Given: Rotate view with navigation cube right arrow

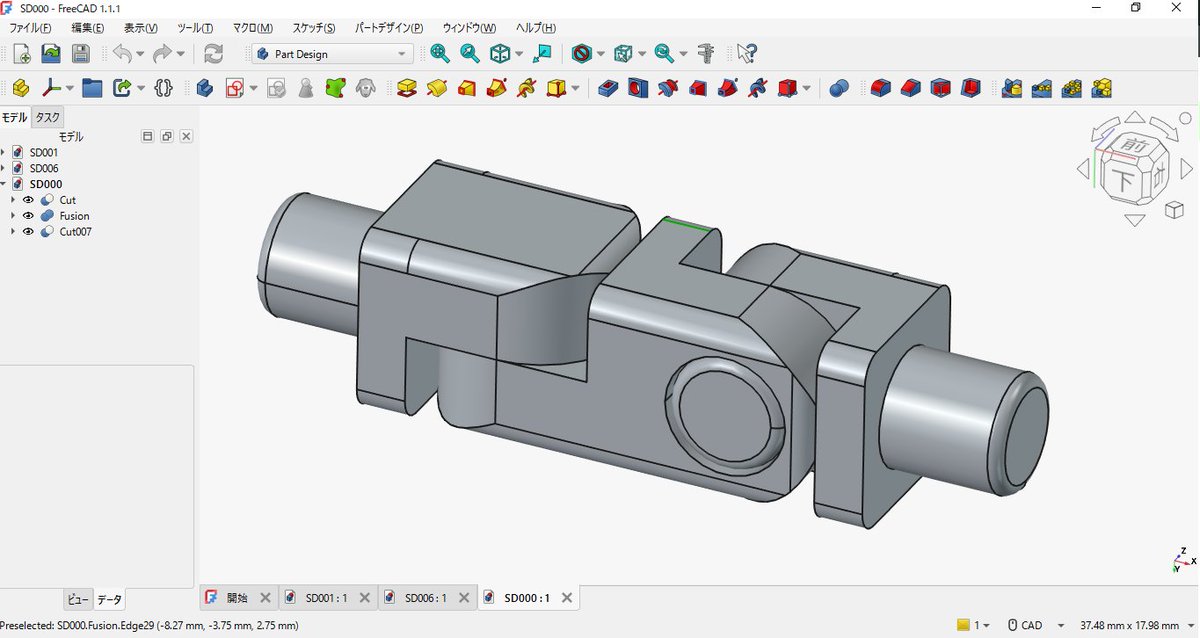Looking at the screenshot, I should pyautogui.click(x=1186, y=171).
